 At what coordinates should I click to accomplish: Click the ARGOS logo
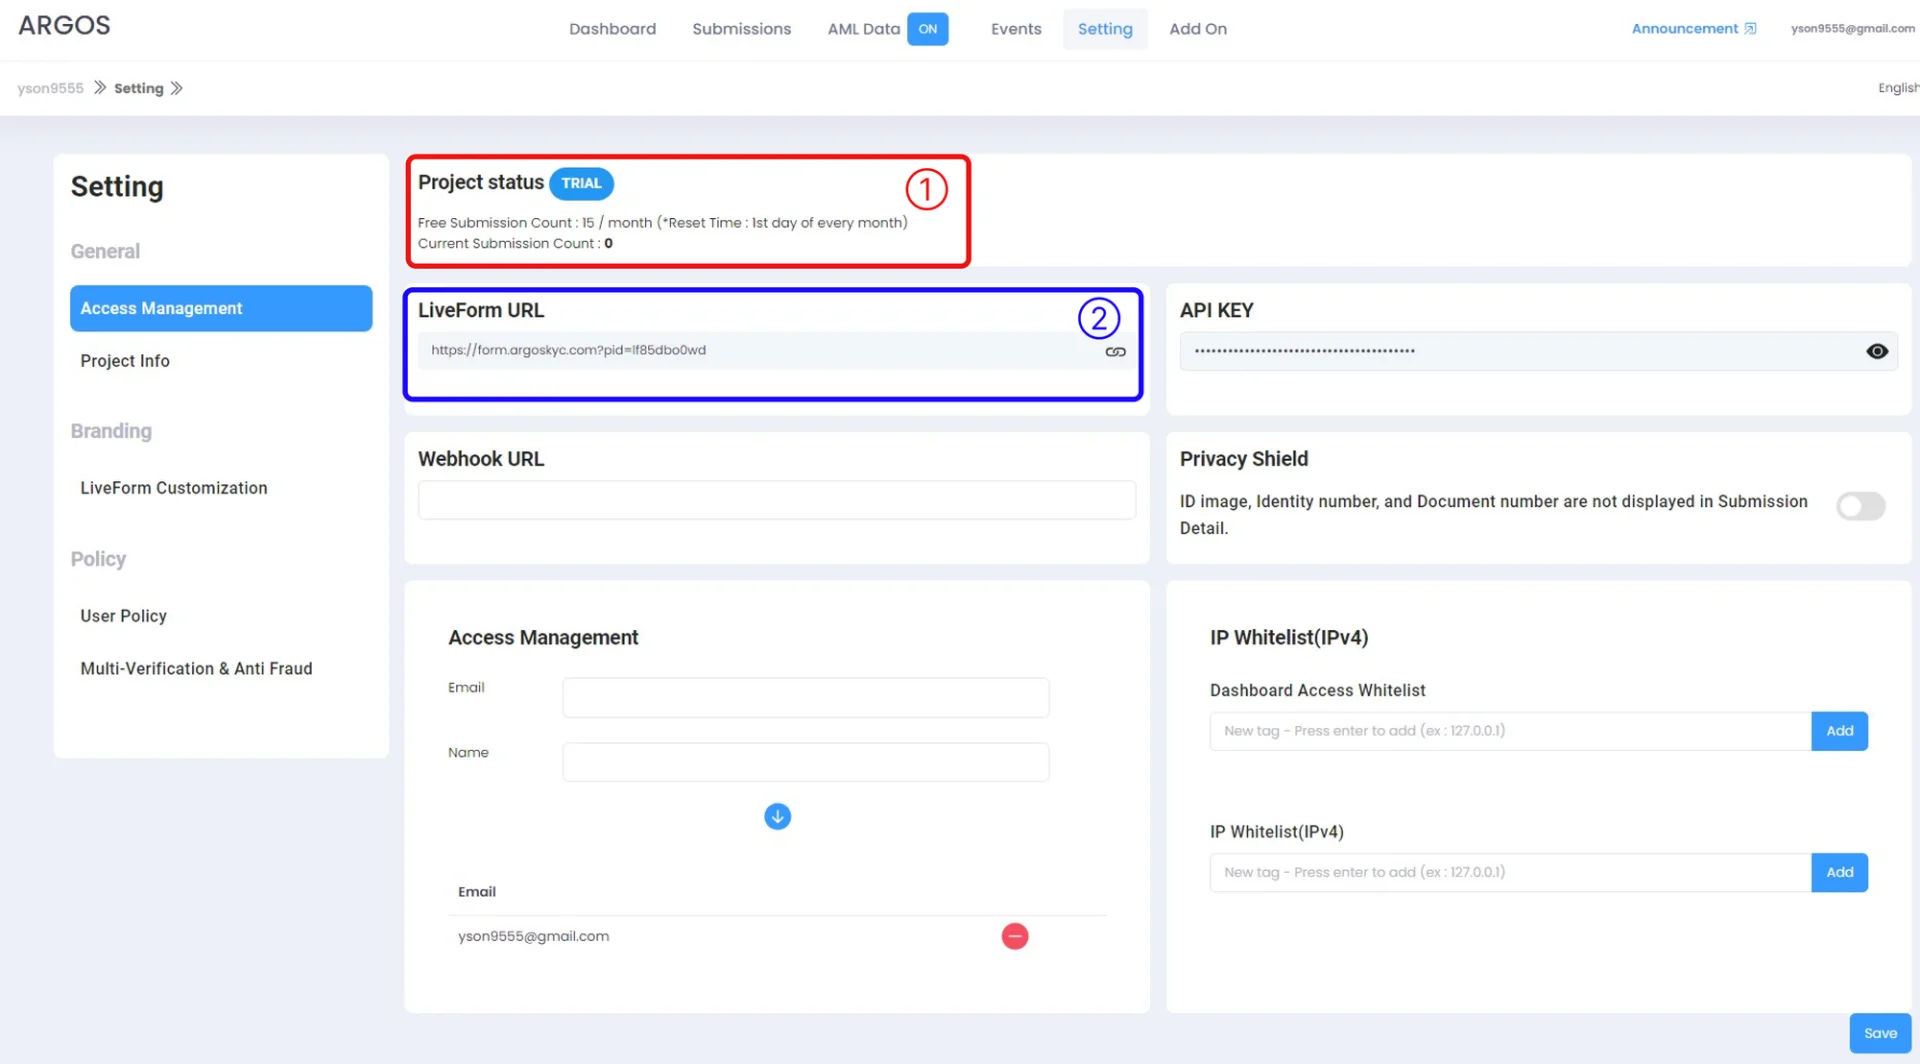(x=64, y=26)
